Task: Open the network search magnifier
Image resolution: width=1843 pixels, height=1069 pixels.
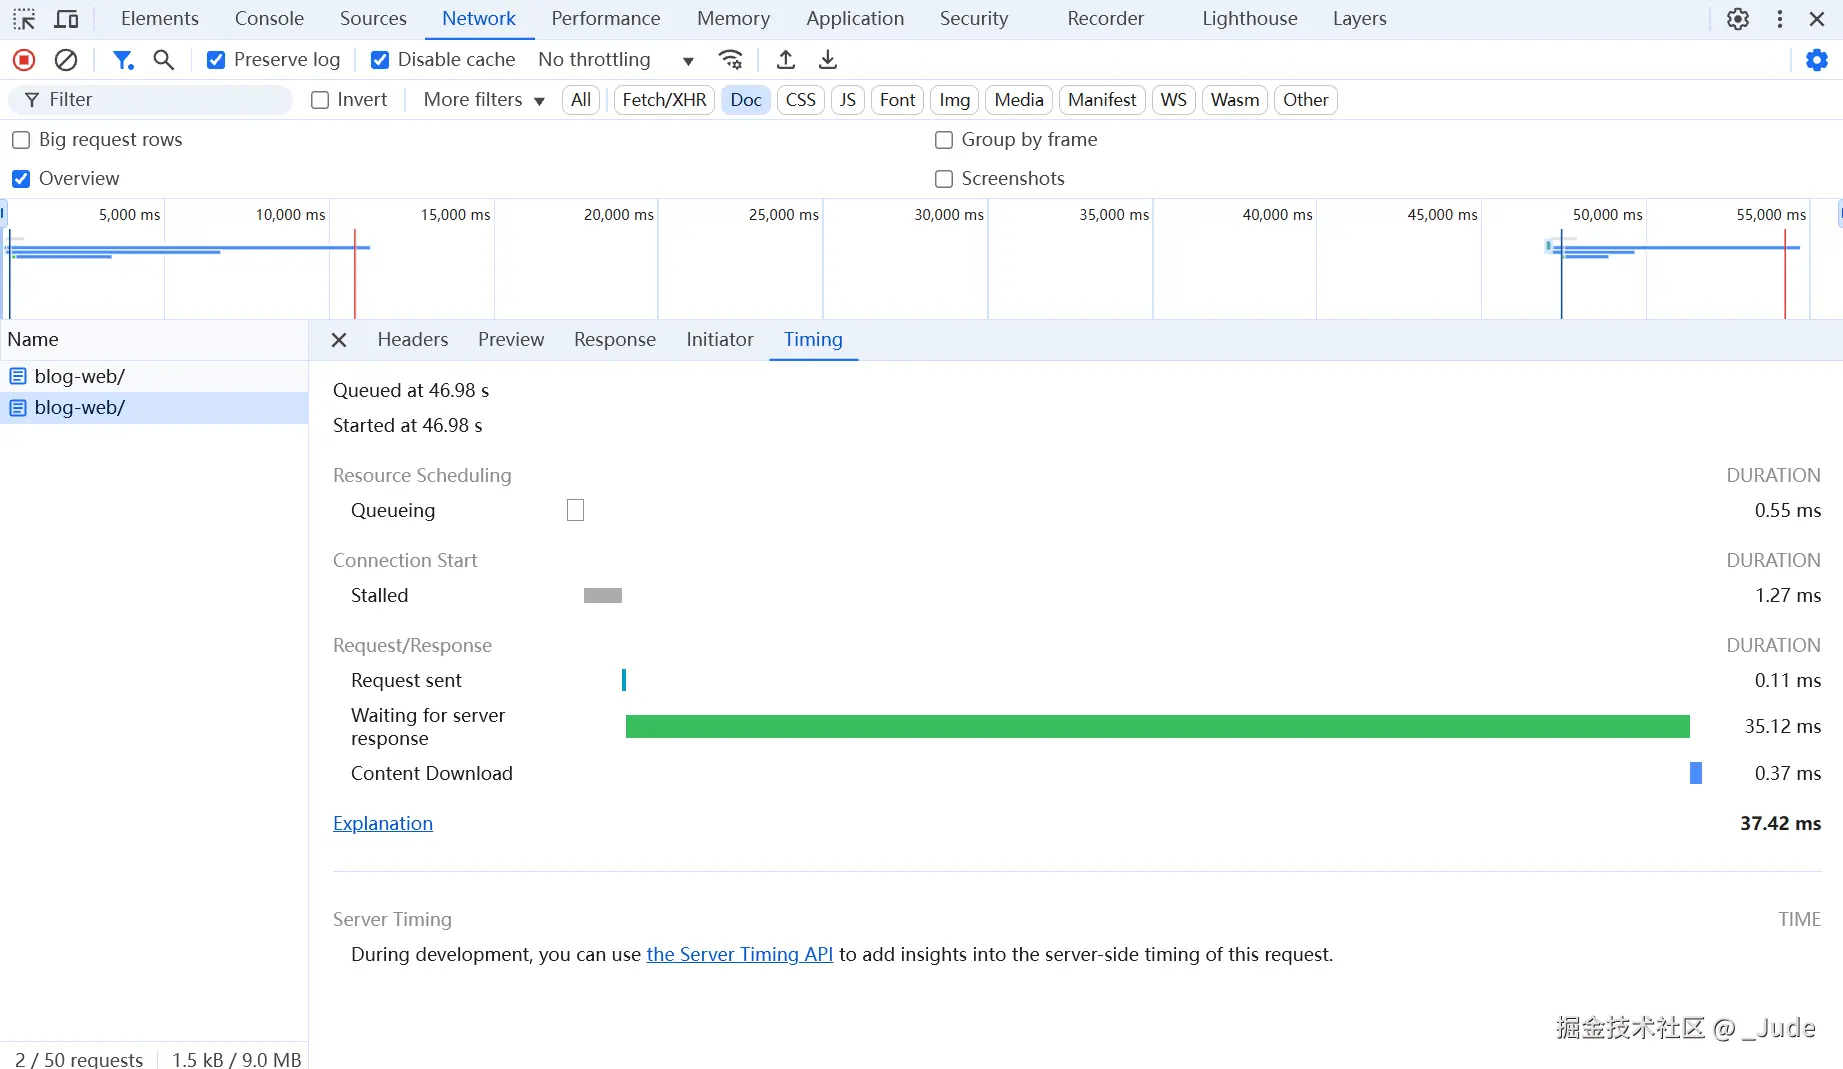Action: [164, 60]
